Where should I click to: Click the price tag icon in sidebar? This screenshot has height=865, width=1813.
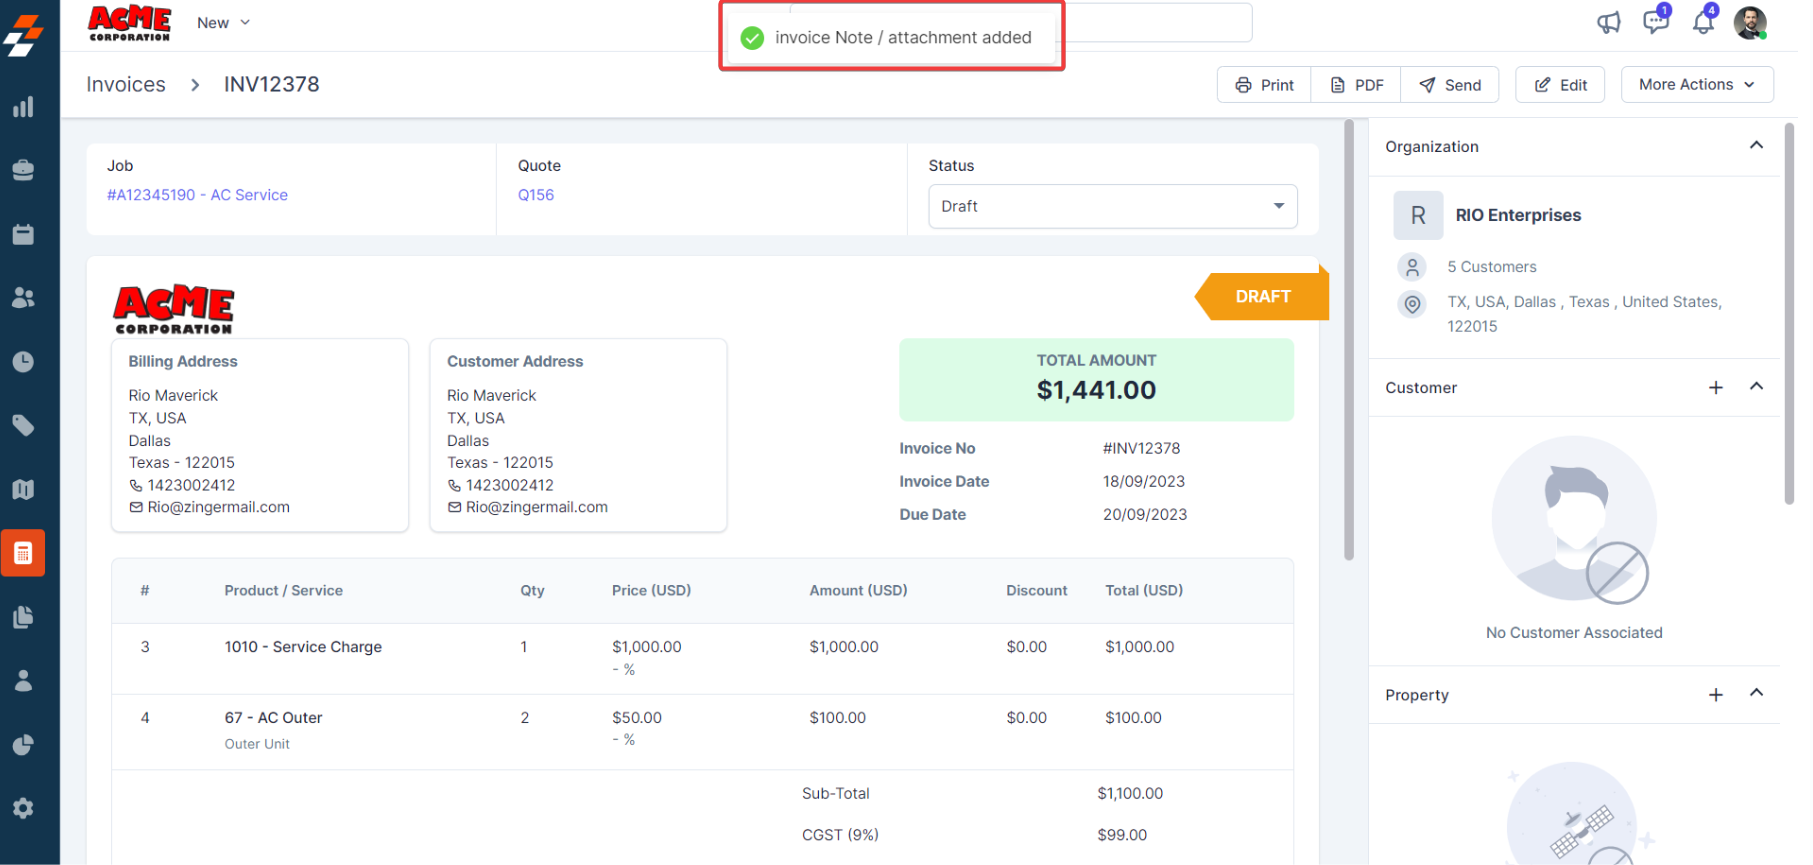coord(23,426)
